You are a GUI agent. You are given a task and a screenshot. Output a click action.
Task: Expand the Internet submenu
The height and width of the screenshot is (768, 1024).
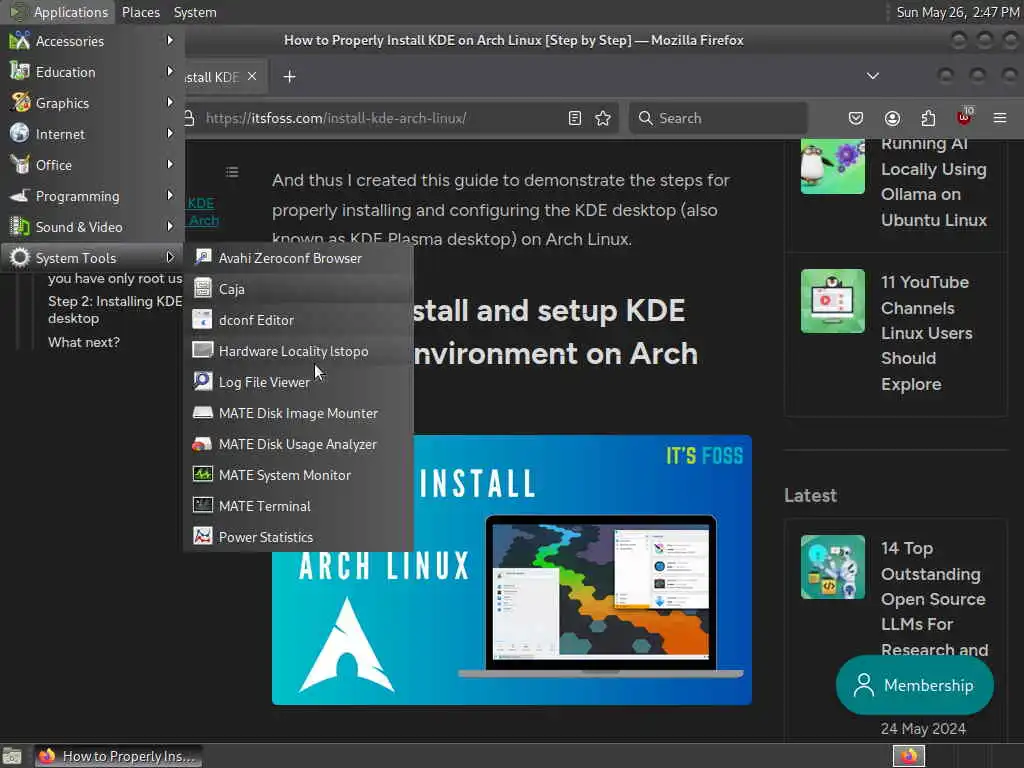pos(92,134)
